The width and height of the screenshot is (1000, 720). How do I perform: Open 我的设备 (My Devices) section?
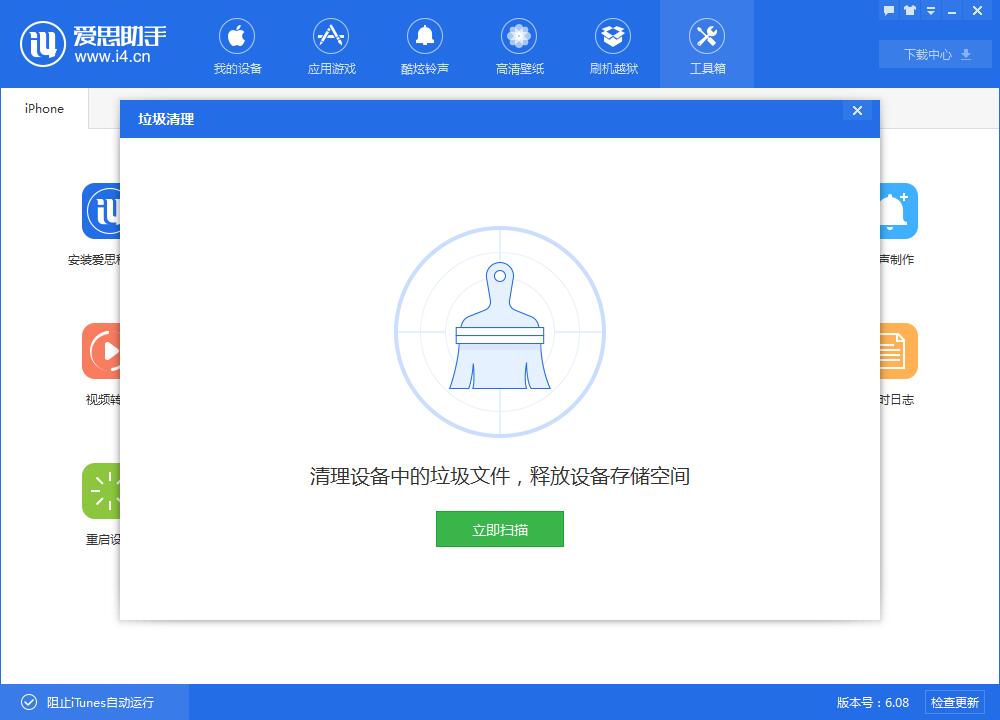point(236,45)
